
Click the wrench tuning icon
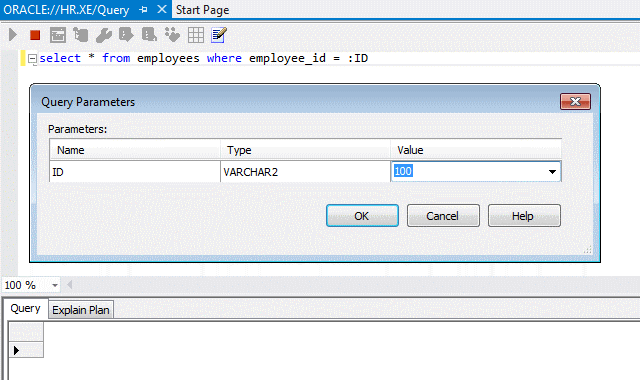tap(104, 36)
